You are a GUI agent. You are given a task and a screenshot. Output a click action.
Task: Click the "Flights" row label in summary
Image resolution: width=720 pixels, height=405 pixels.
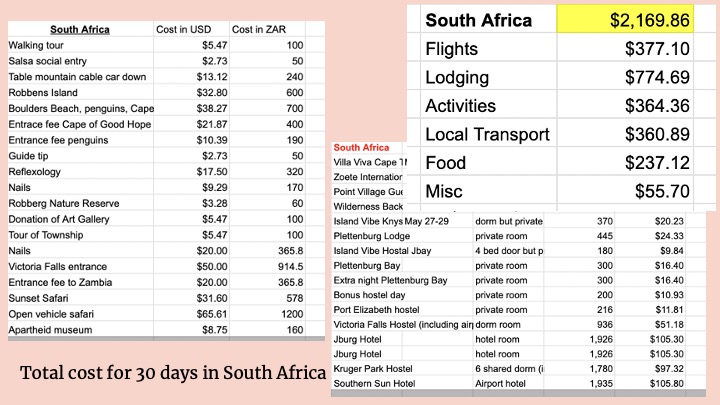click(453, 48)
